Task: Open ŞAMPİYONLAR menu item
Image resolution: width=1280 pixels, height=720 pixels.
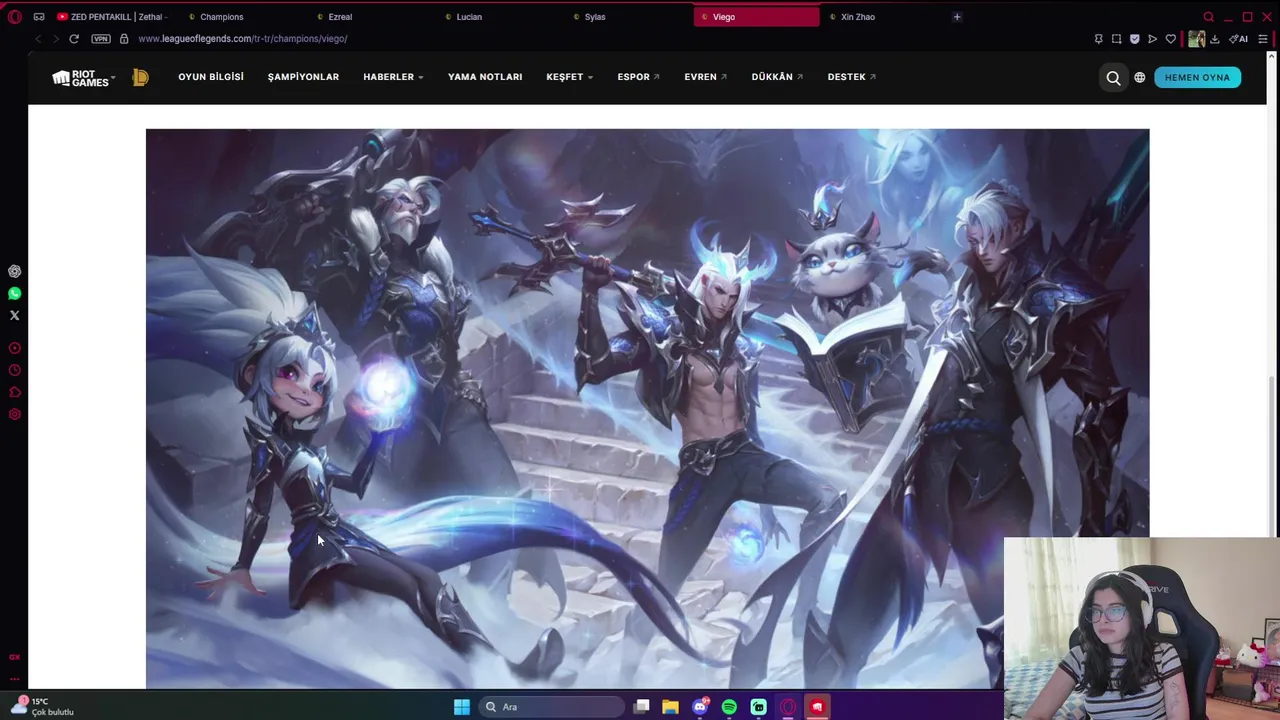Action: point(303,77)
